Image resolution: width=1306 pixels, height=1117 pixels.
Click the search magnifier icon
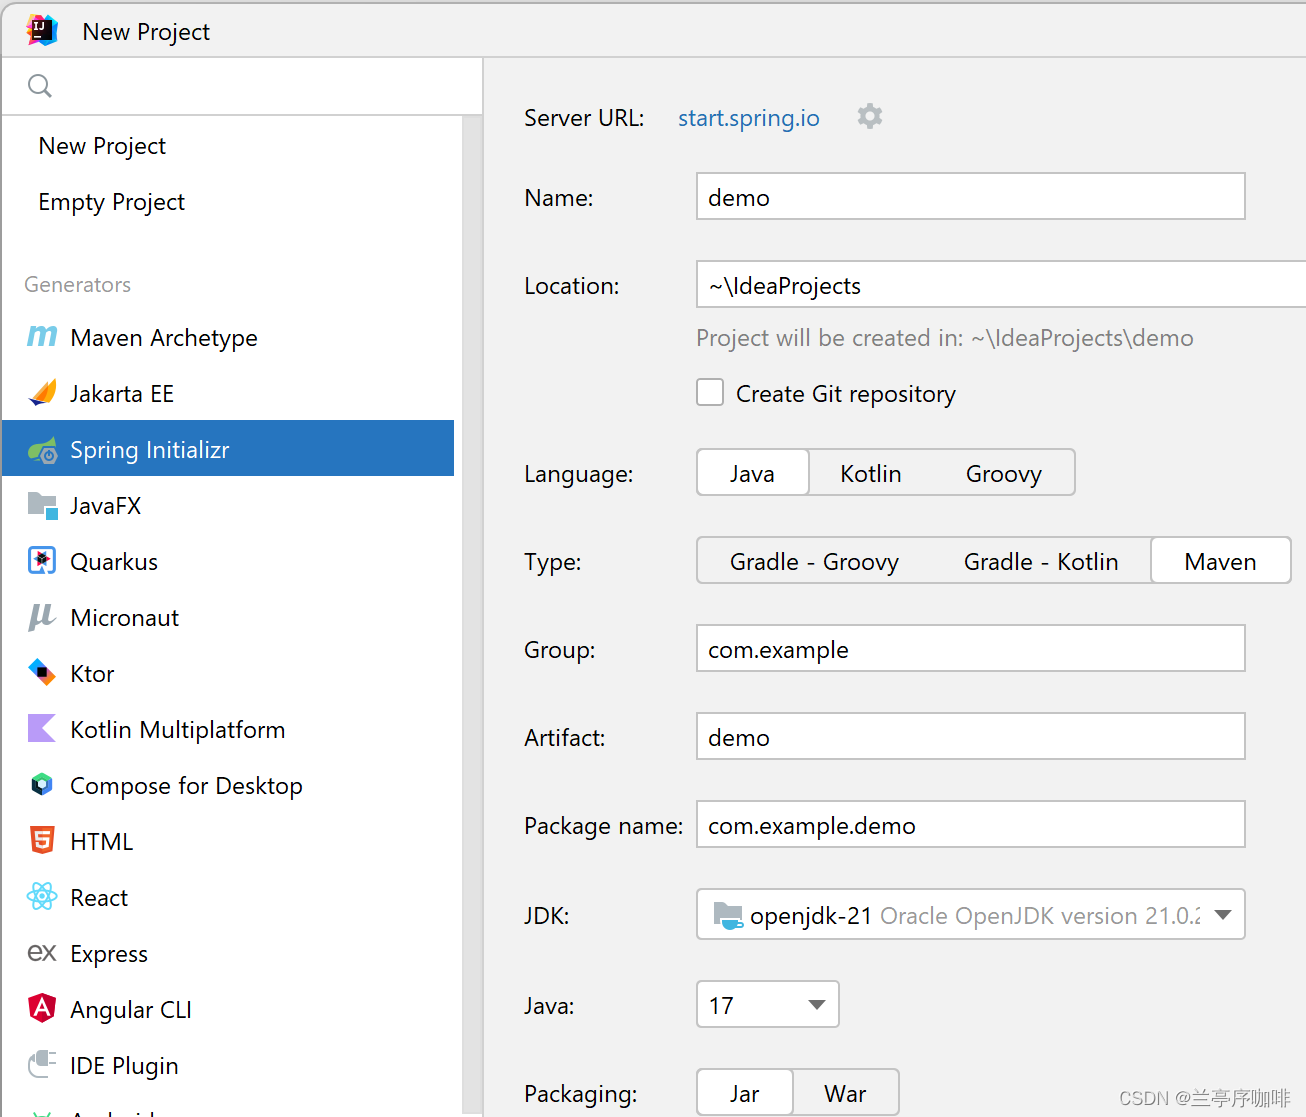click(x=40, y=86)
